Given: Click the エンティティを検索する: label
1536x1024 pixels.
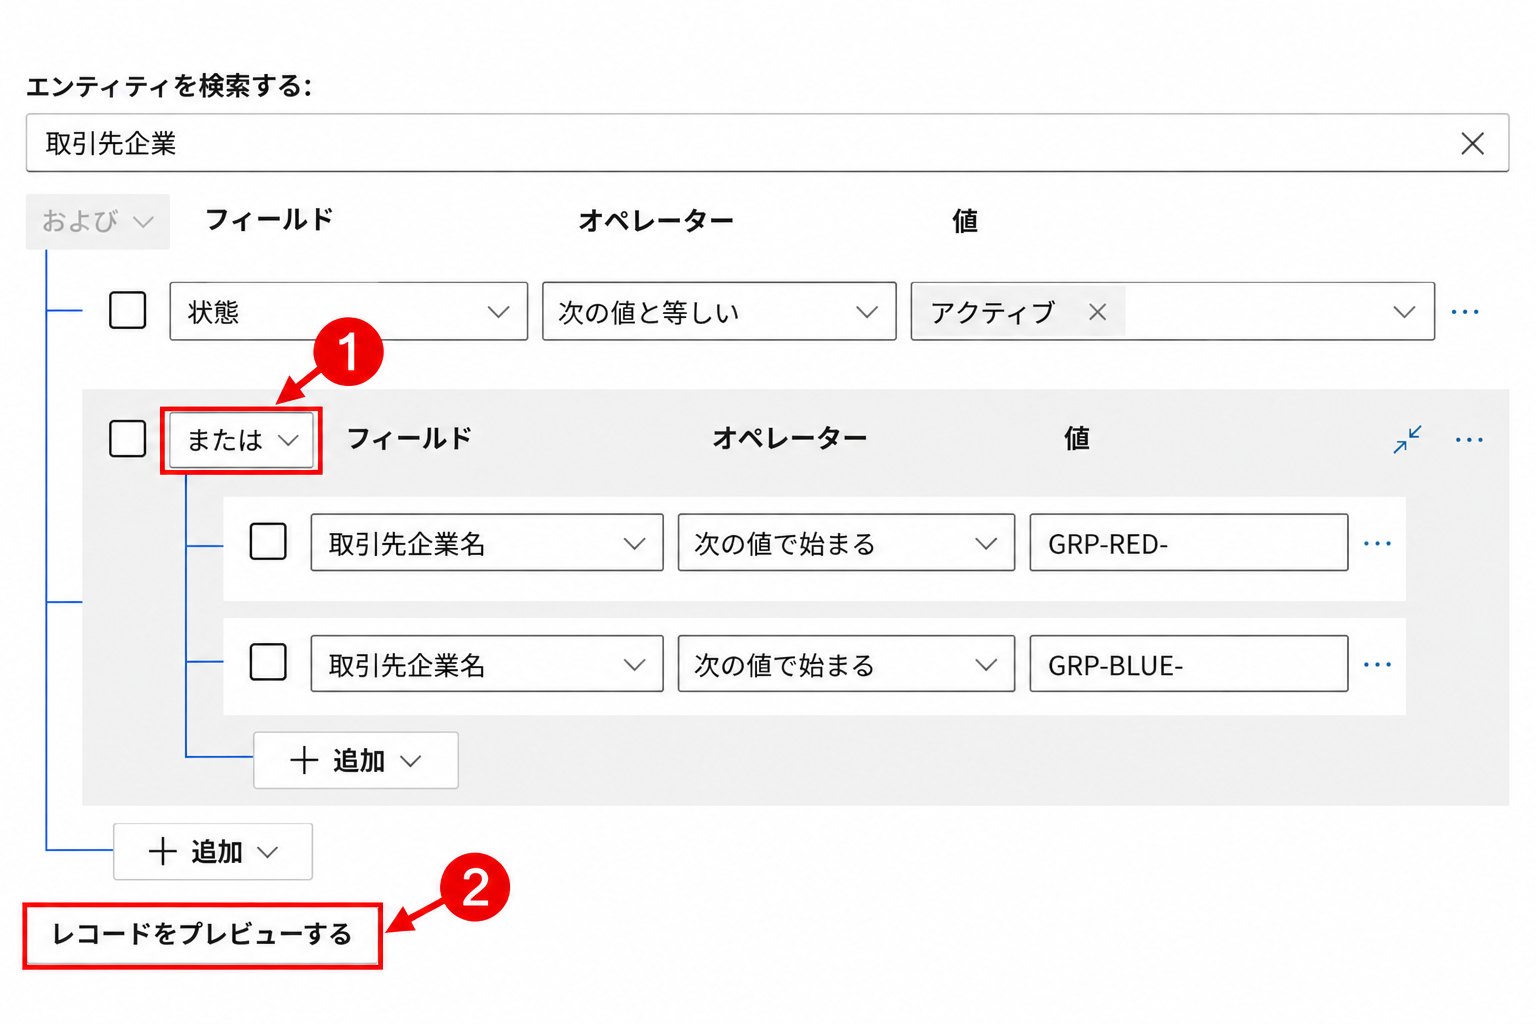Looking at the screenshot, I should click(169, 86).
